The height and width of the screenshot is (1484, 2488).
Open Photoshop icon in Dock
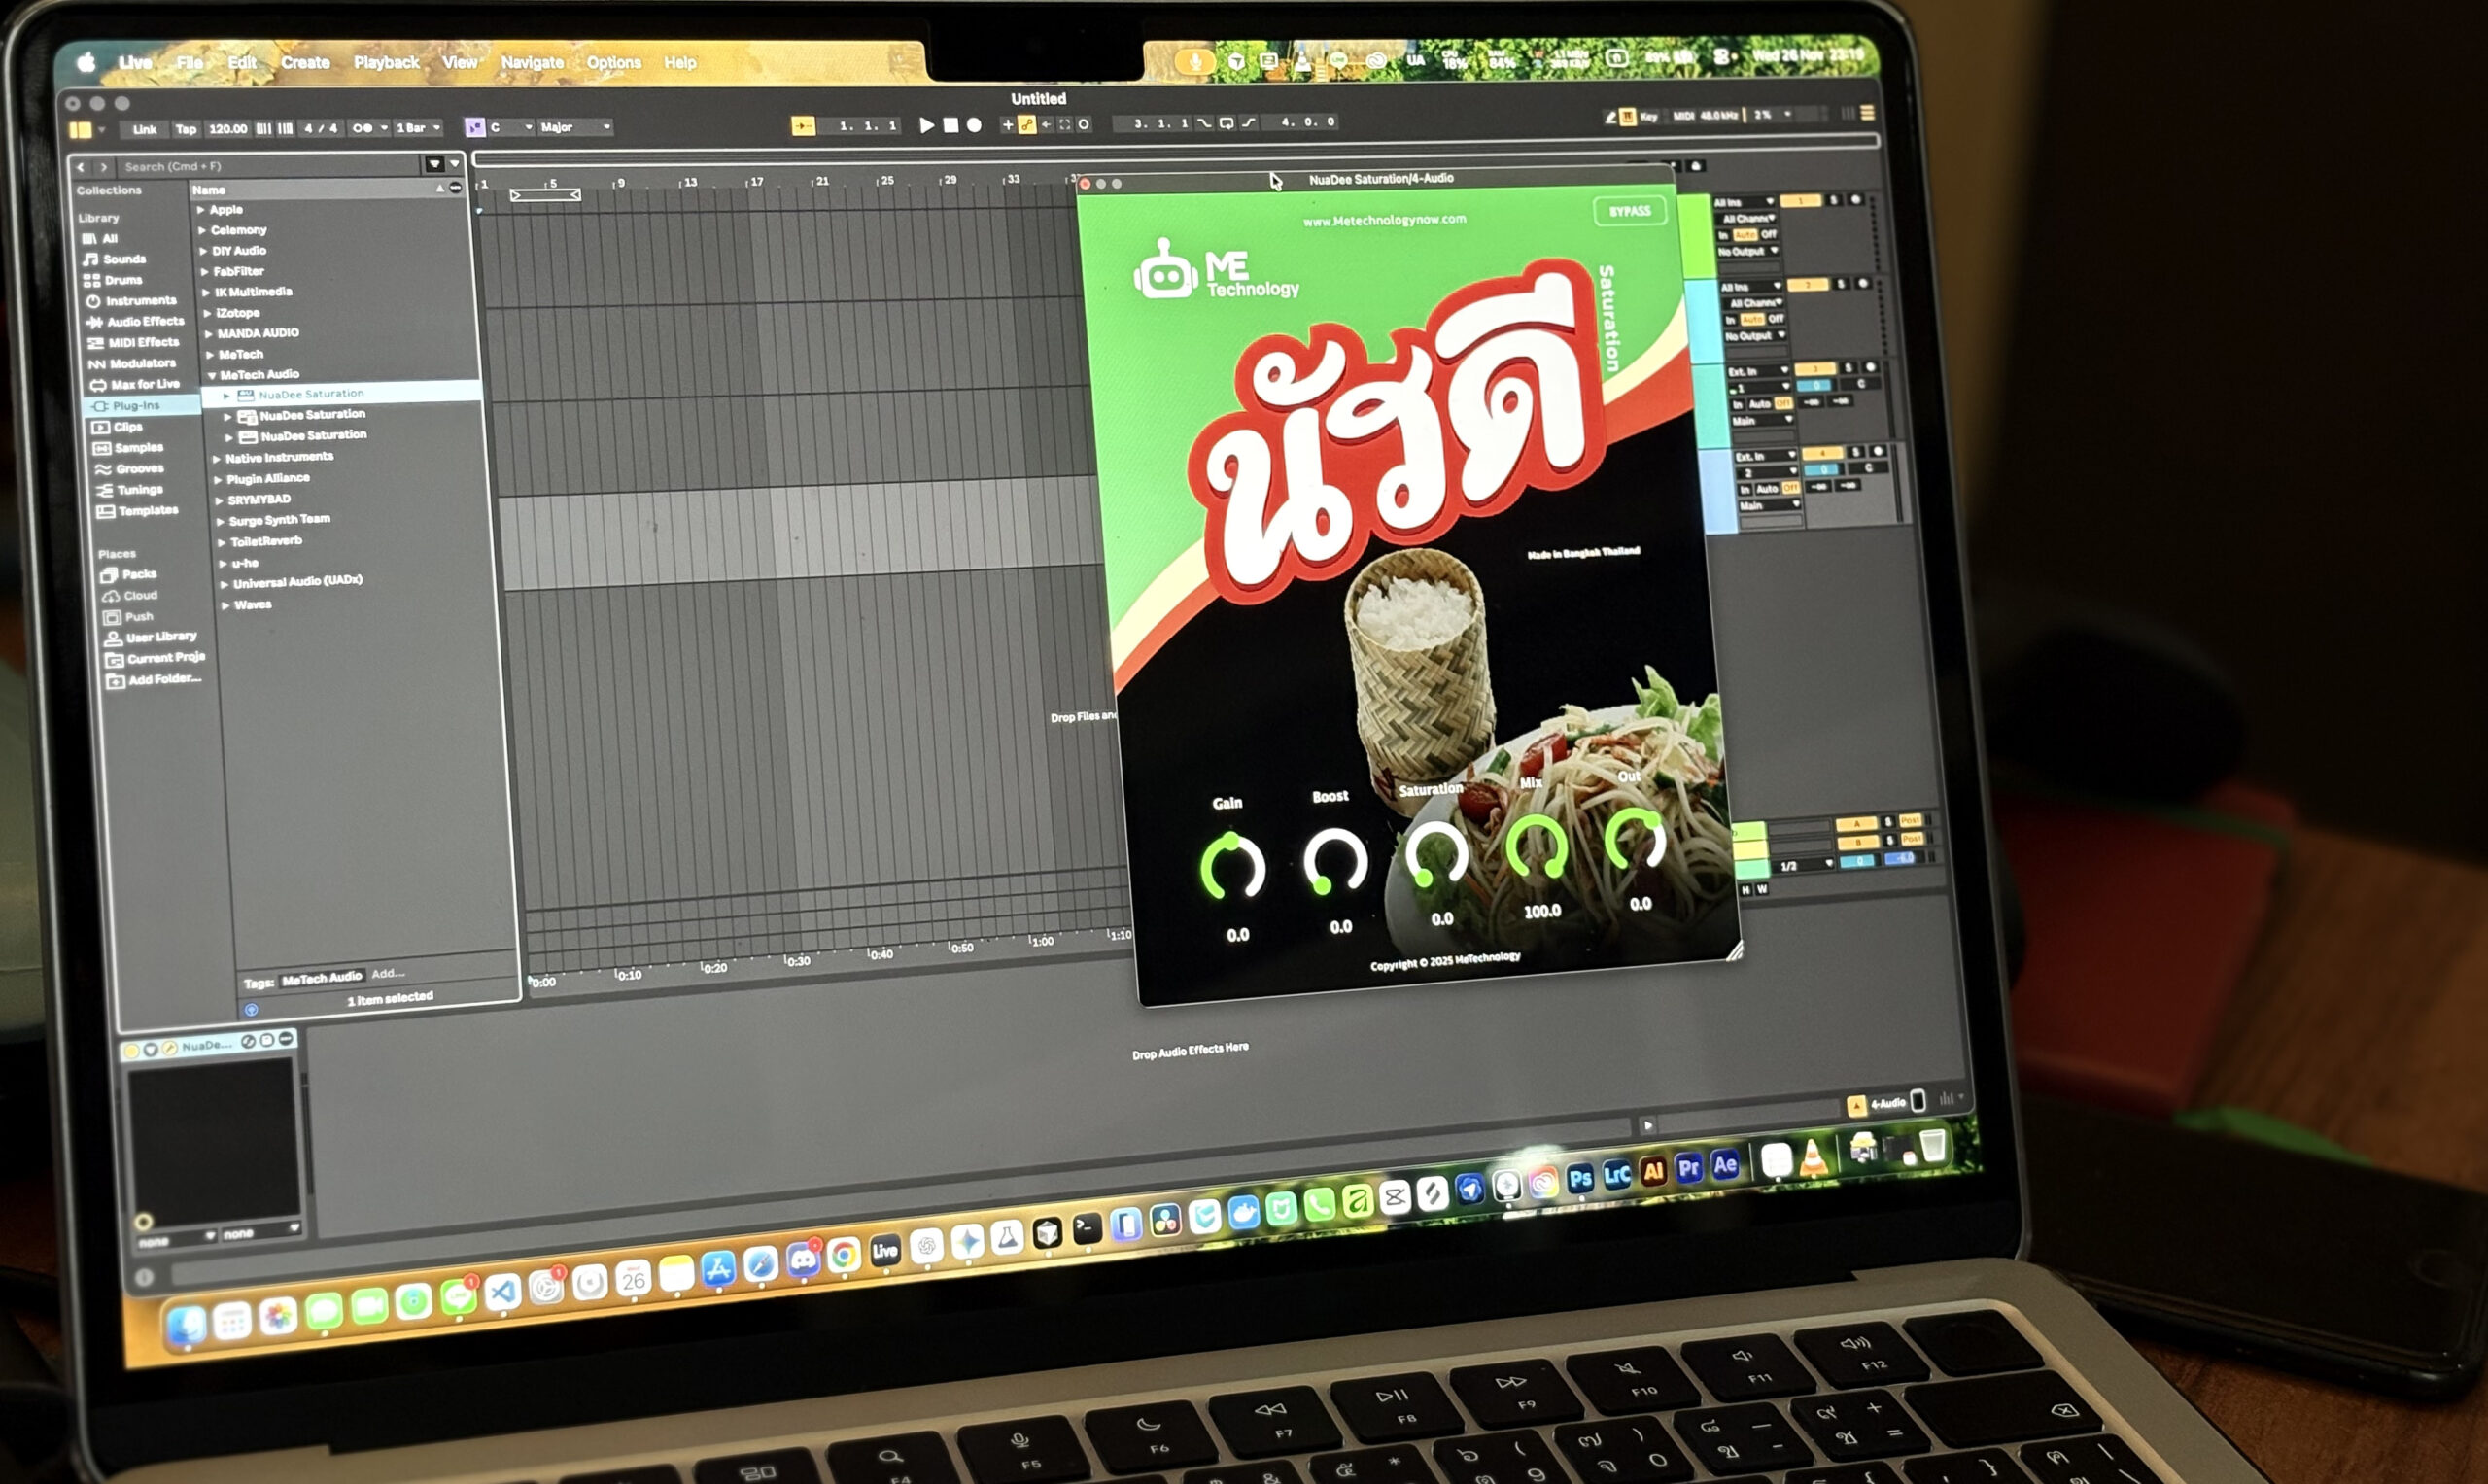pos(1580,1178)
